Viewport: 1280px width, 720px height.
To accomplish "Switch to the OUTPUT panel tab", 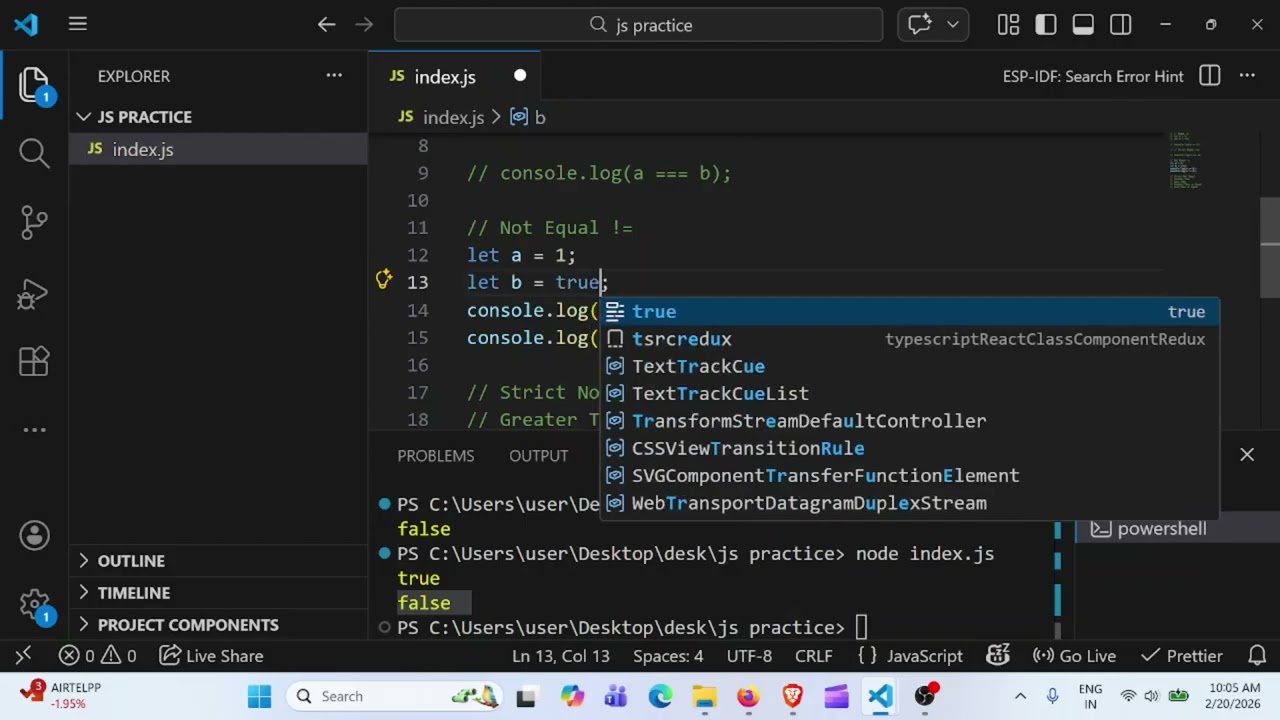I will [x=538, y=456].
